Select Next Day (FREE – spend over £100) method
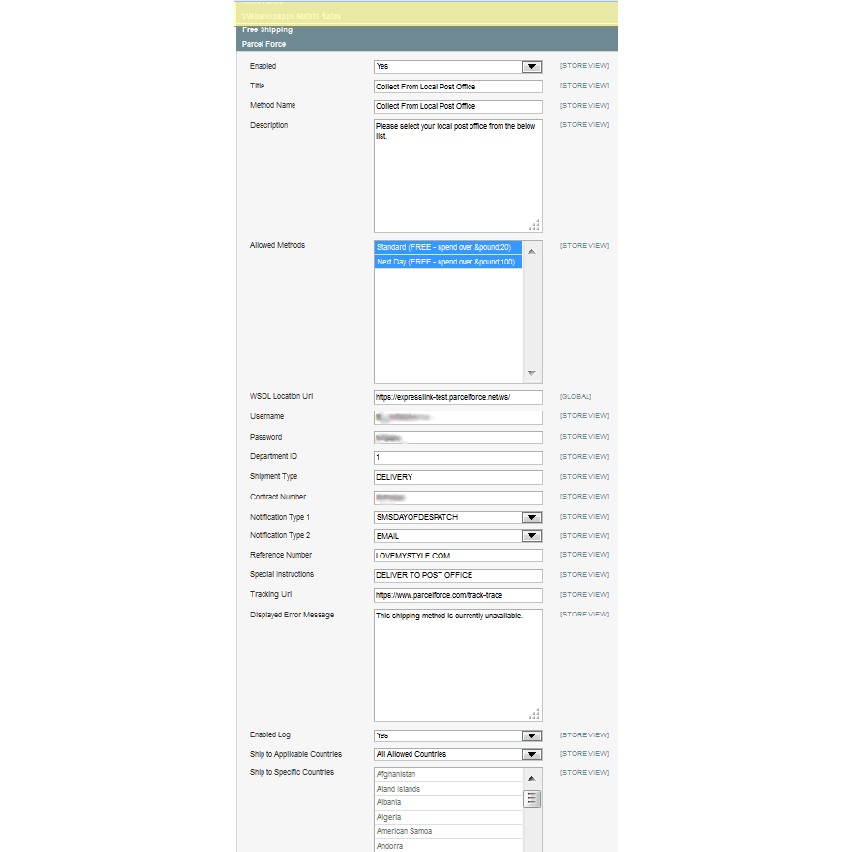 (448, 262)
